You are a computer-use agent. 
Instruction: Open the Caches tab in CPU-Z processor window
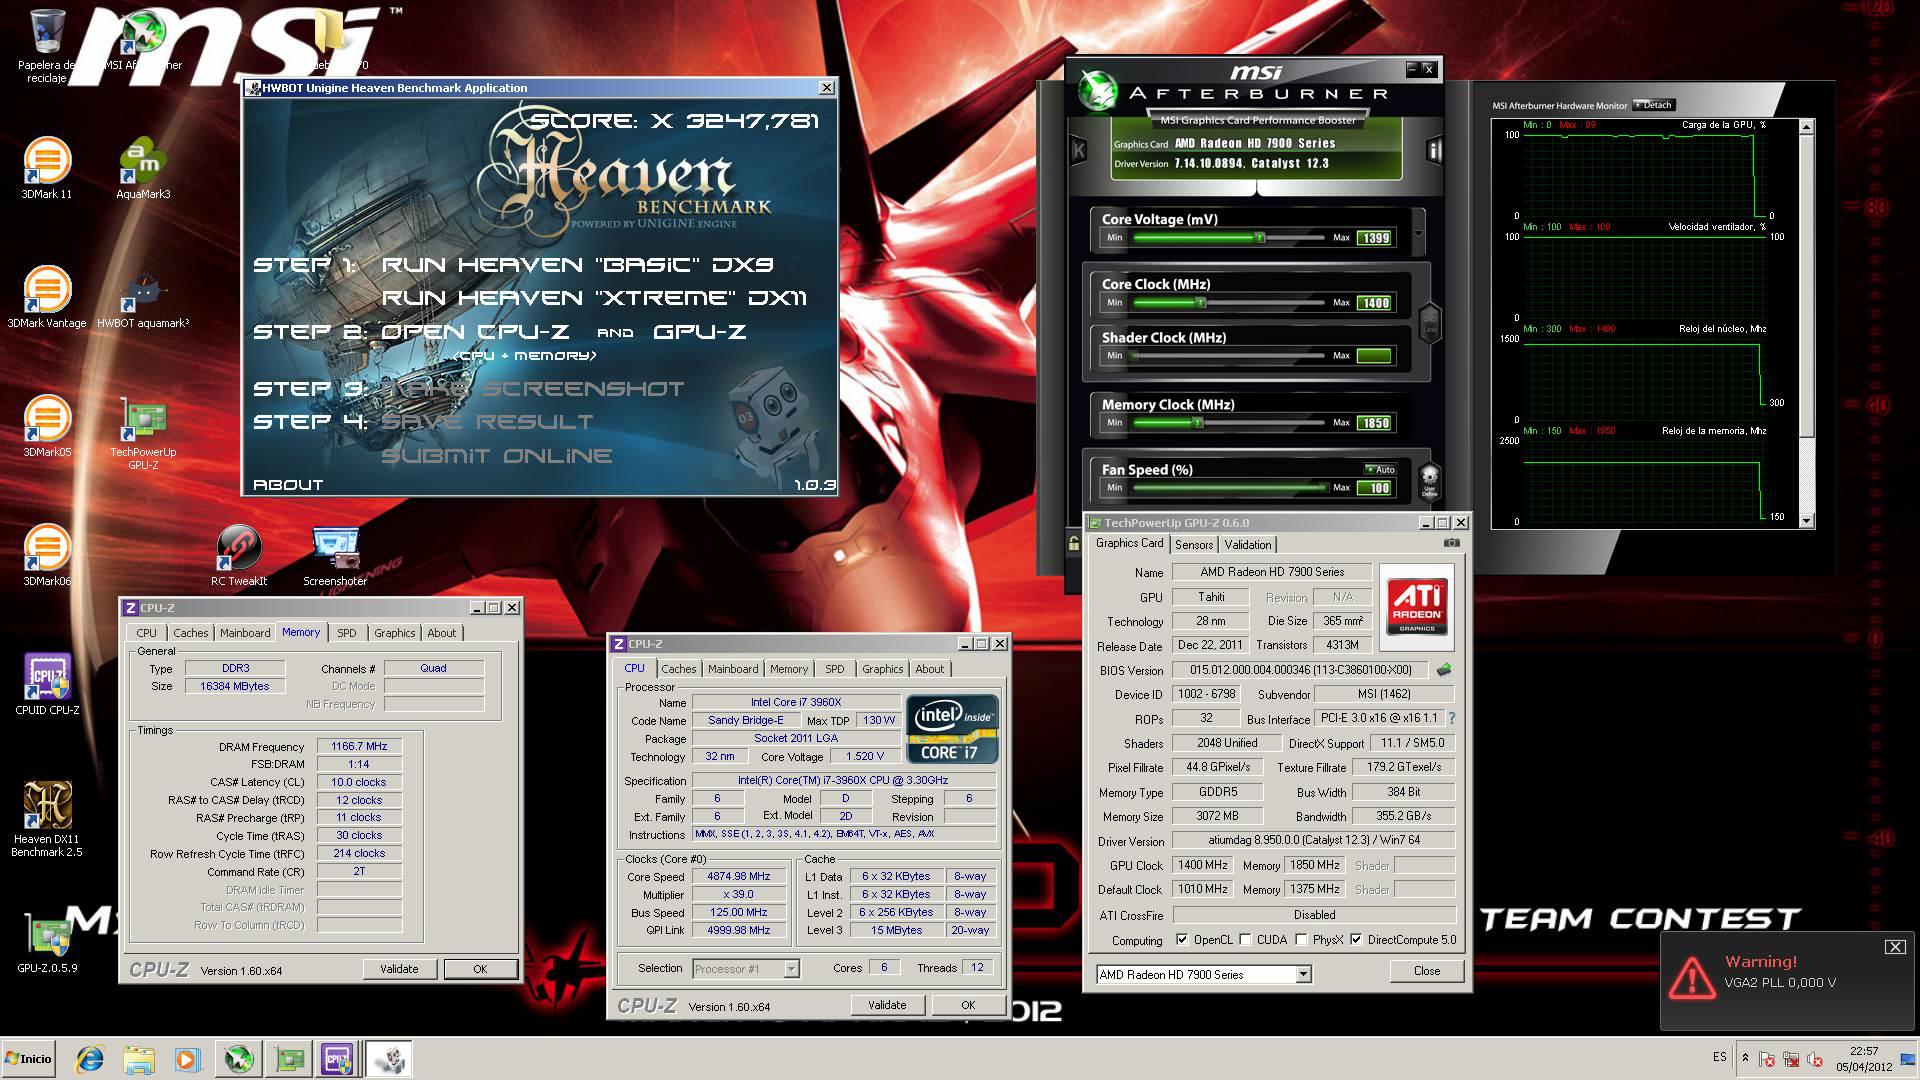point(679,669)
